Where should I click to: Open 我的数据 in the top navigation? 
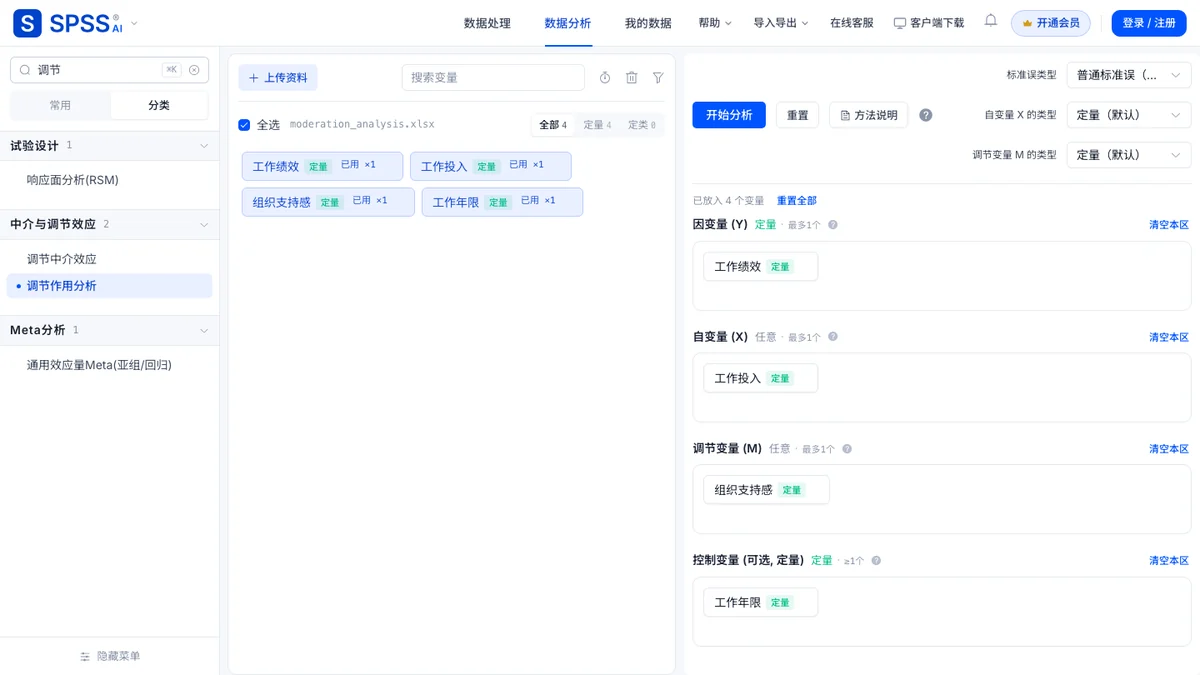click(648, 23)
